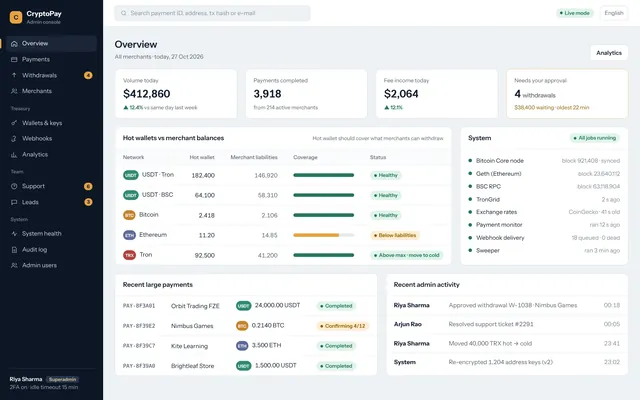This screenshot has width=640, height=400.
Task: Open the Volume today card
Action: coord(176,94)
